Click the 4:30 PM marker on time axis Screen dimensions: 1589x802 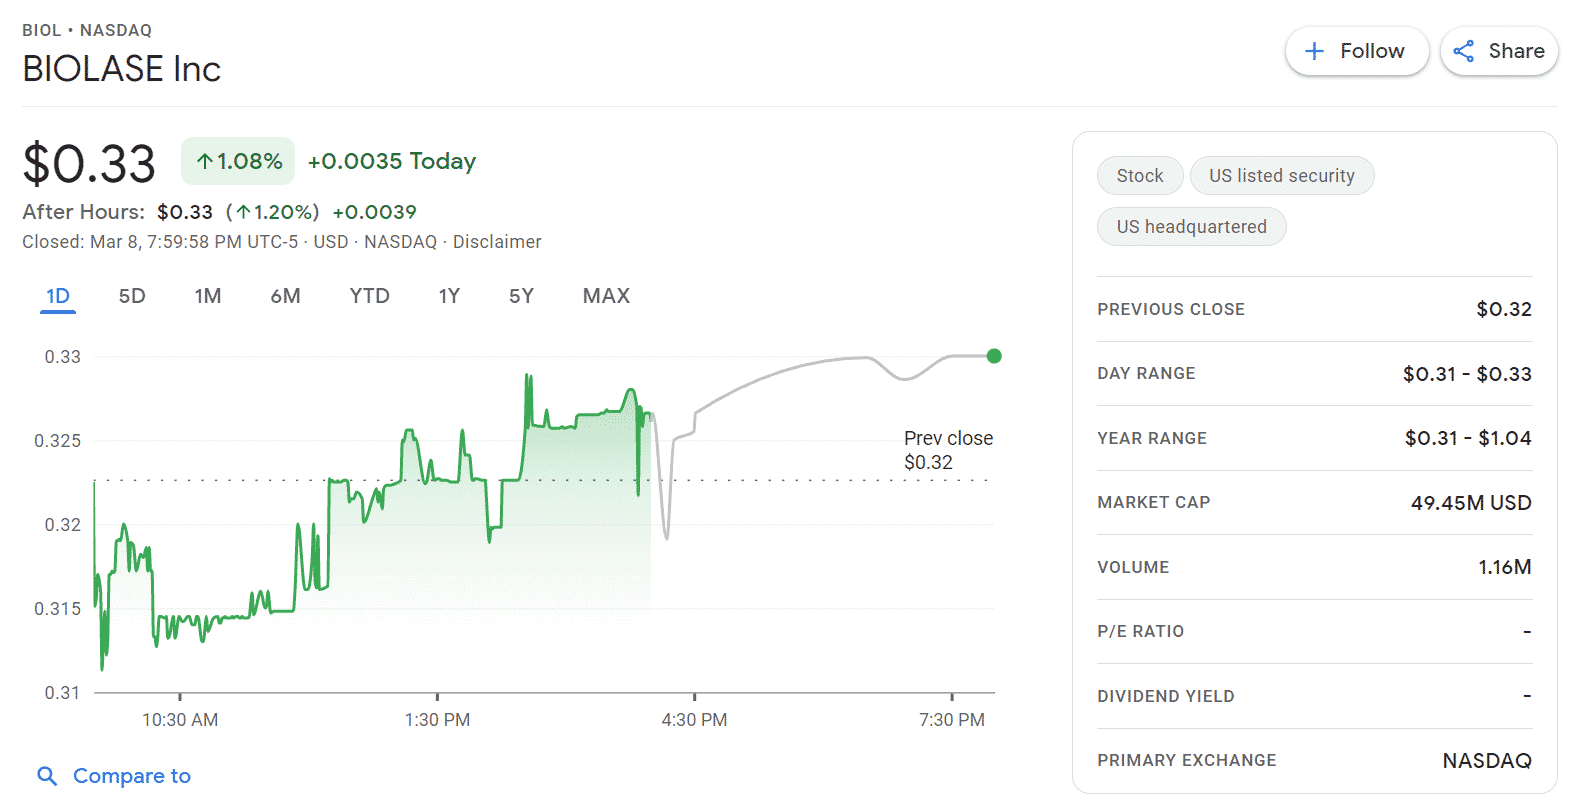pyautogui.click(x=694, y=720)
